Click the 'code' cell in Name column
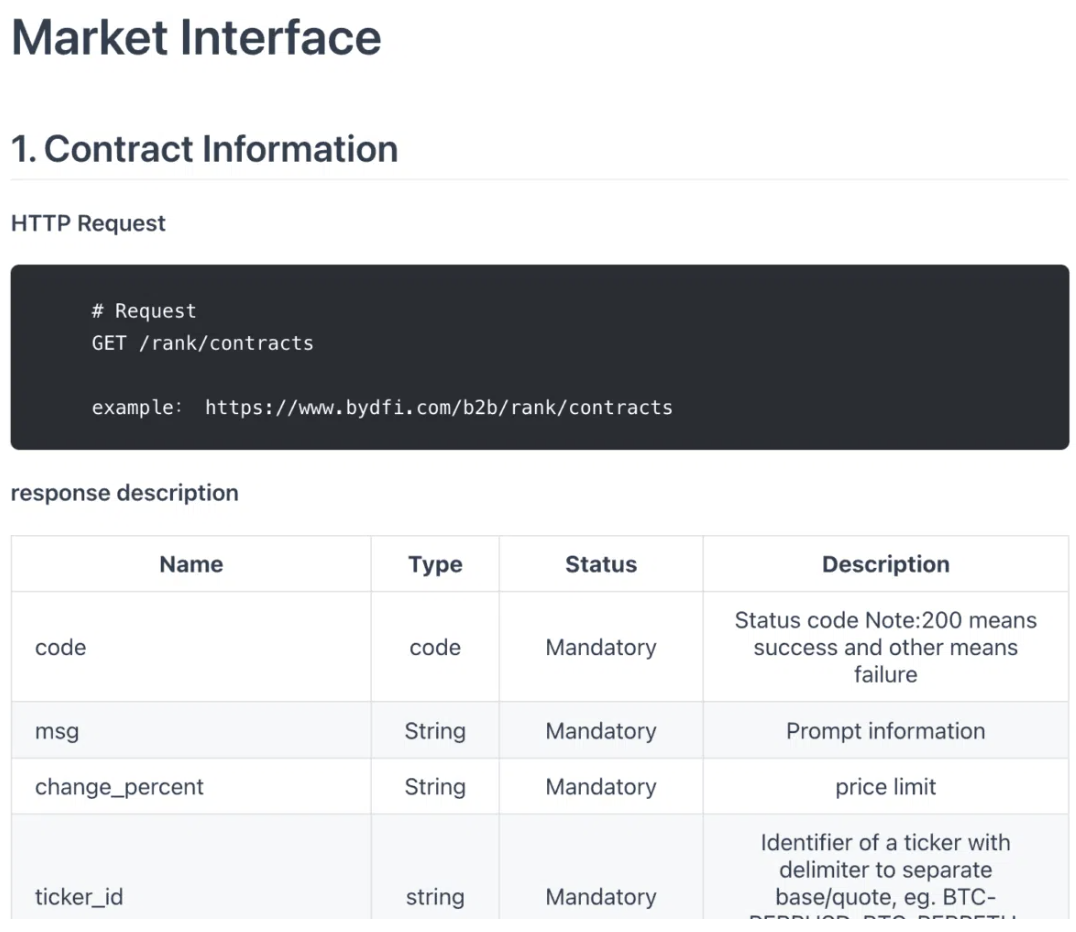The width and height of the screenshot is (1076, 932). point(61,647)
